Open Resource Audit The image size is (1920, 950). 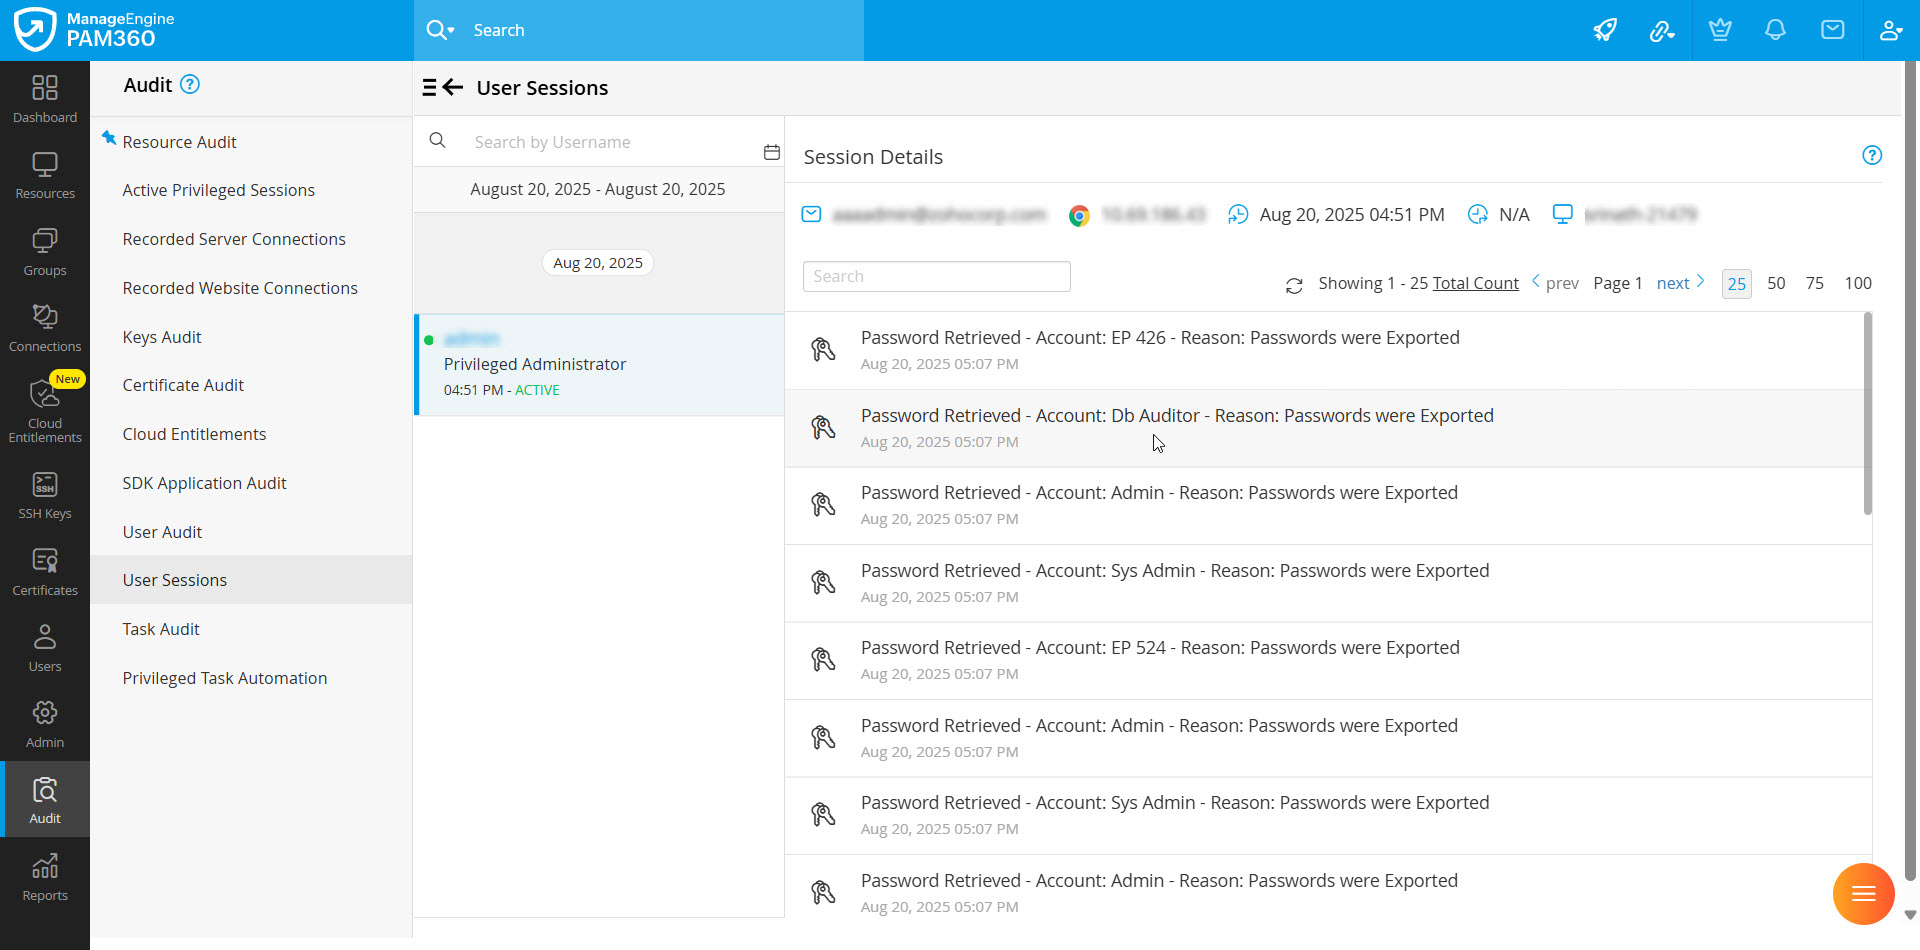point(179,142)
